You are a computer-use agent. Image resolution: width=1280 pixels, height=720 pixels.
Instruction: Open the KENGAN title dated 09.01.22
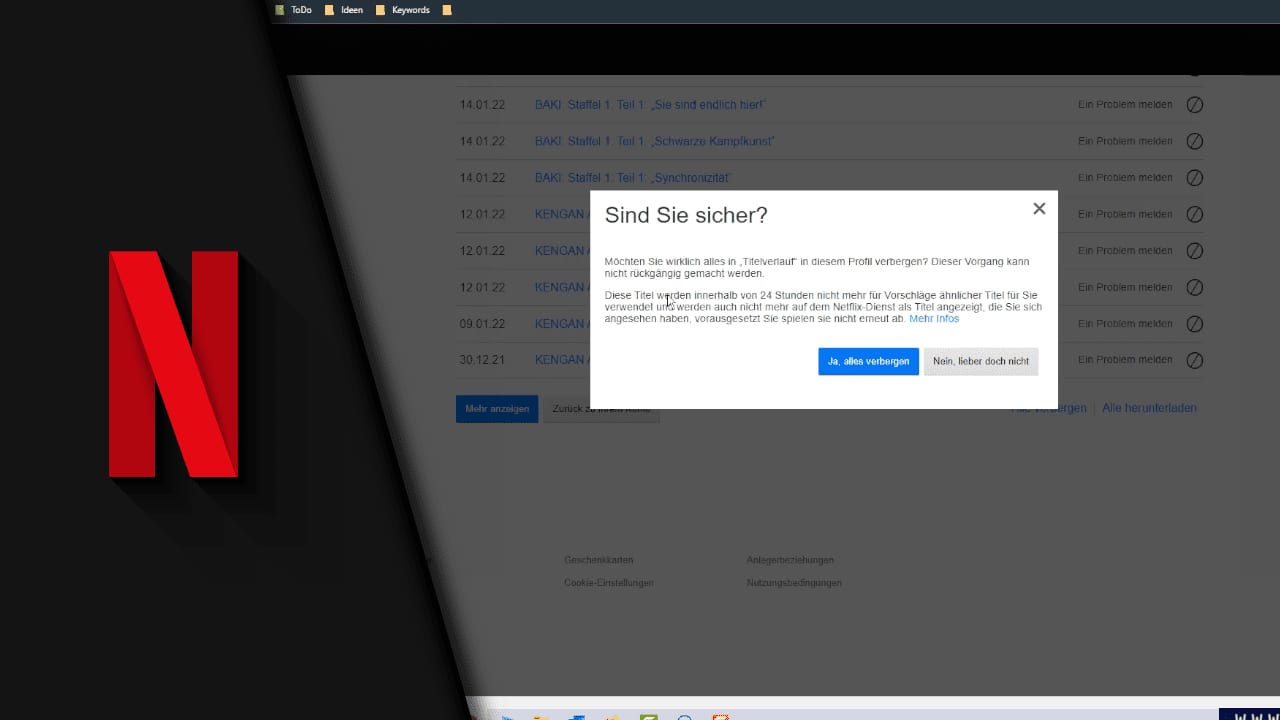point(562,324)
